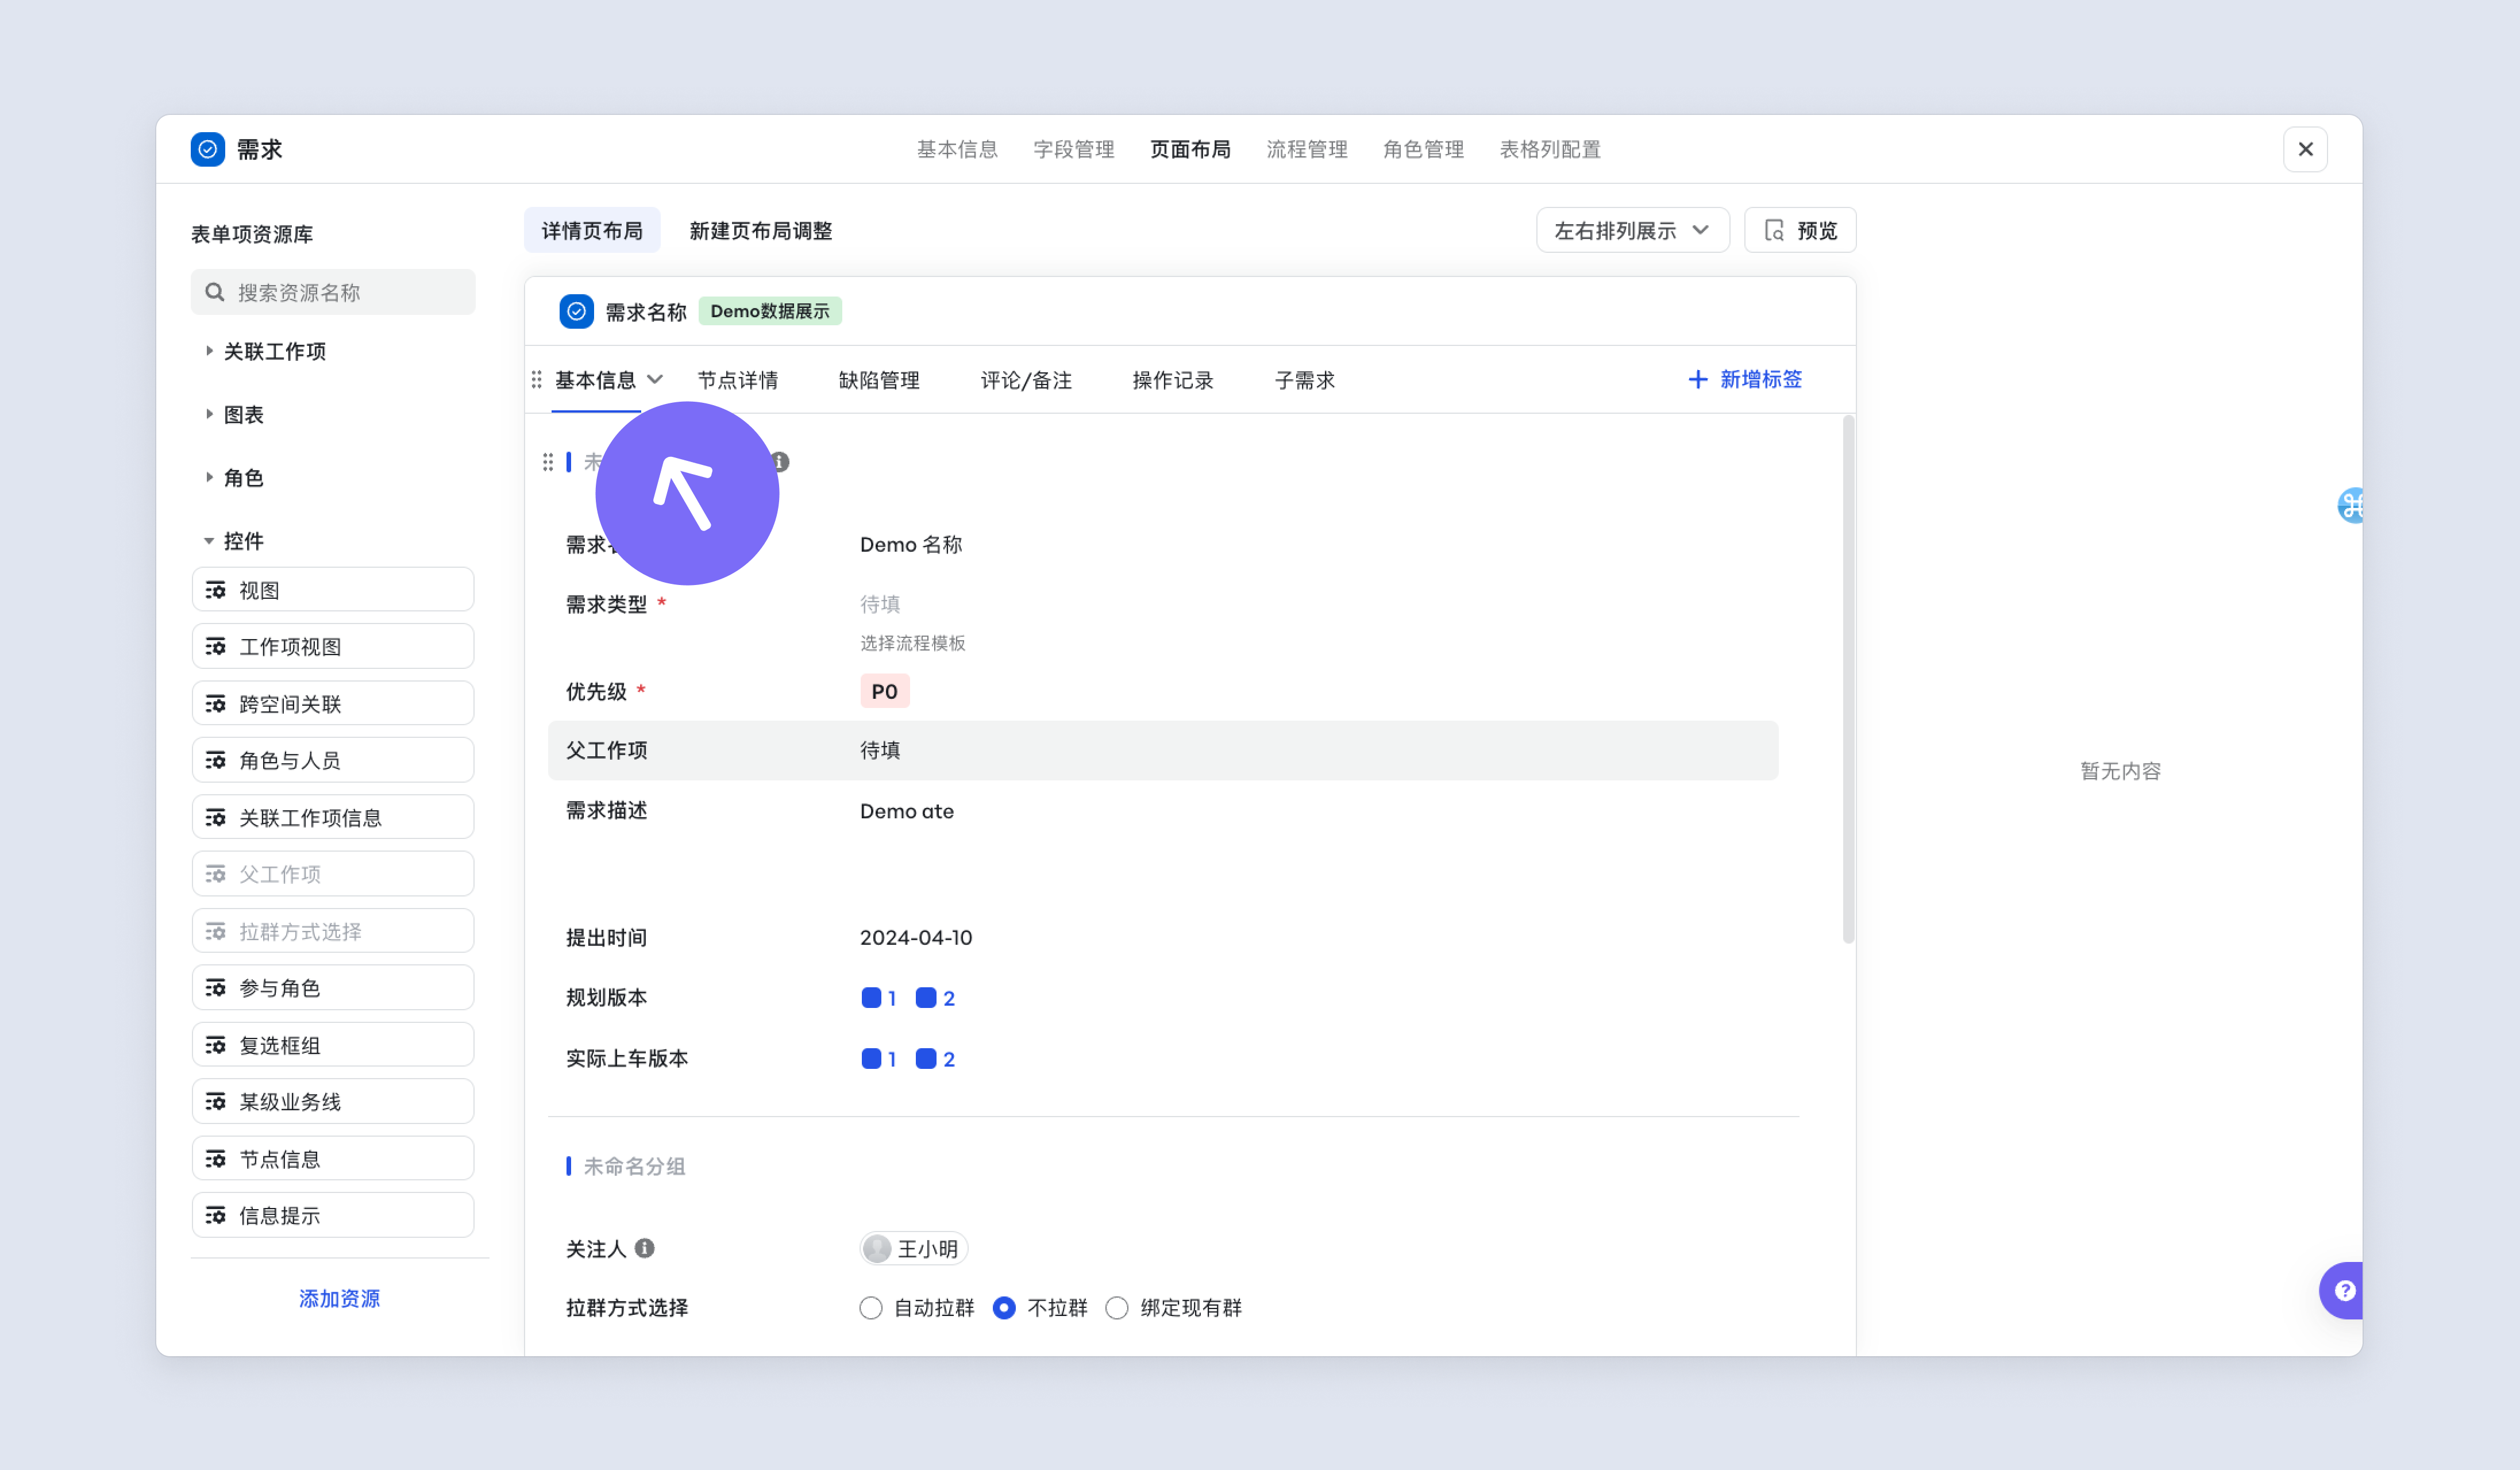
Task: Switch to the 角色管理 top tab
Action: click(1423, 149)
